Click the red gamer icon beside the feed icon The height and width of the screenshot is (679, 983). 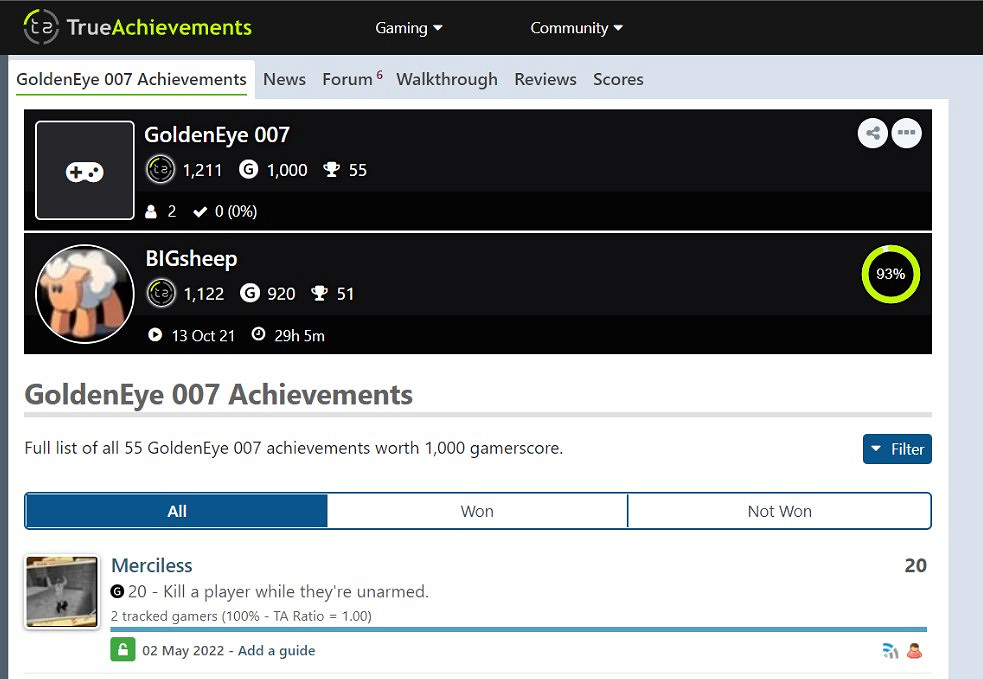tap(913, 651)
